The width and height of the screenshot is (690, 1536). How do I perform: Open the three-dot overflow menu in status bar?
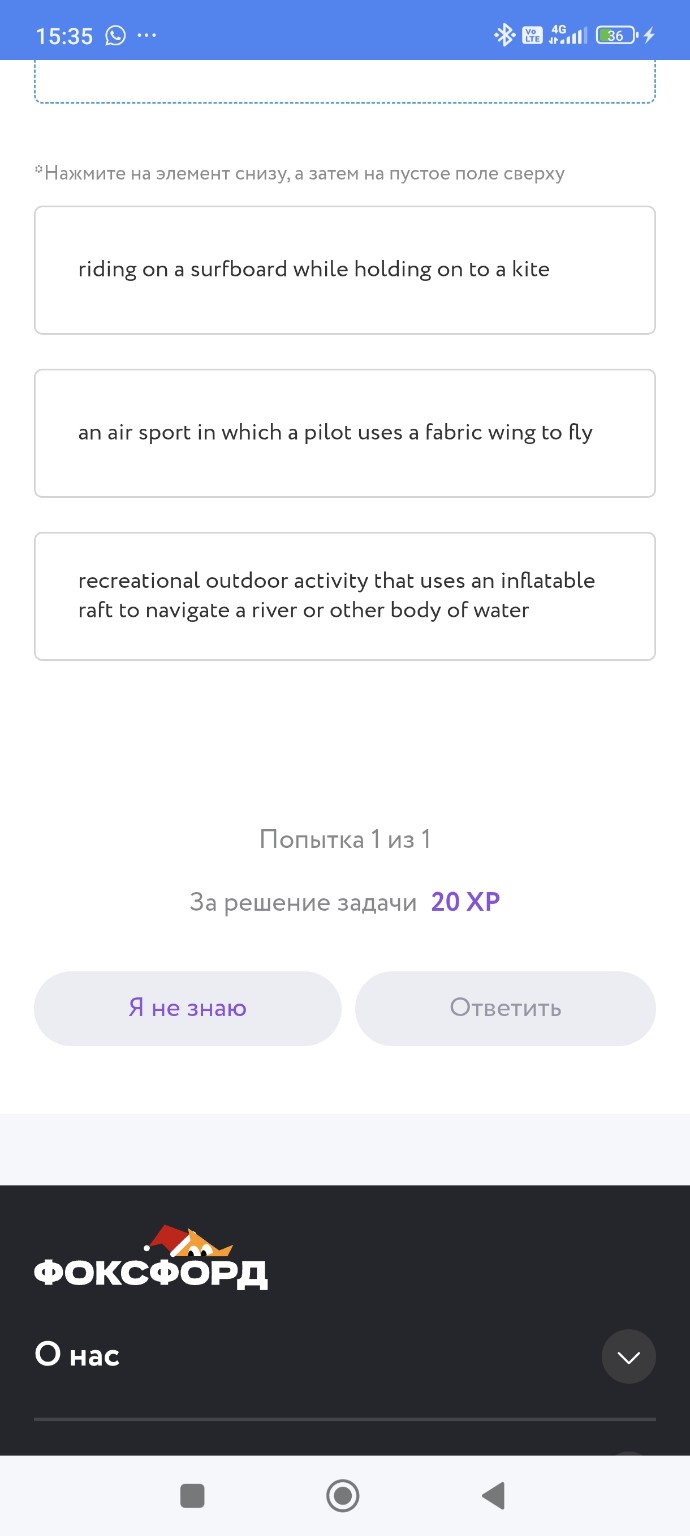(146, 35)
